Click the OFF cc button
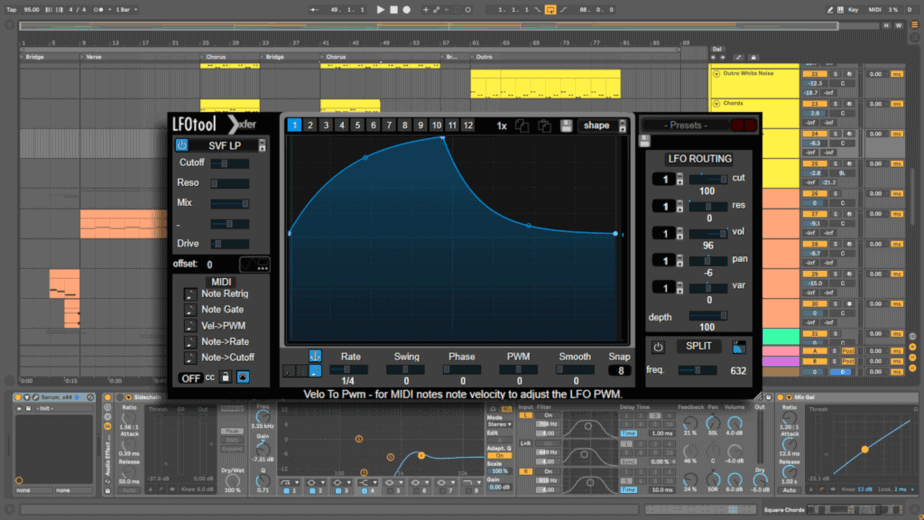The image size is (924, 520). [x=190, y=378]
